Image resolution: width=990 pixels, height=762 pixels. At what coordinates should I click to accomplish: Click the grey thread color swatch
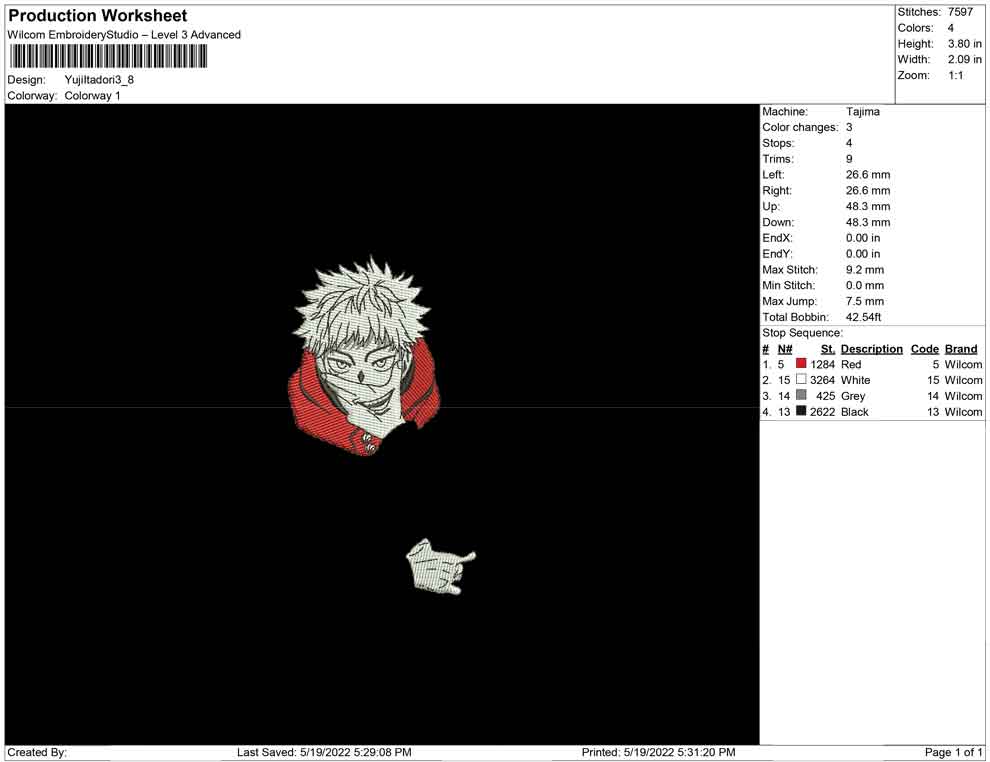(x=801, y=395)
